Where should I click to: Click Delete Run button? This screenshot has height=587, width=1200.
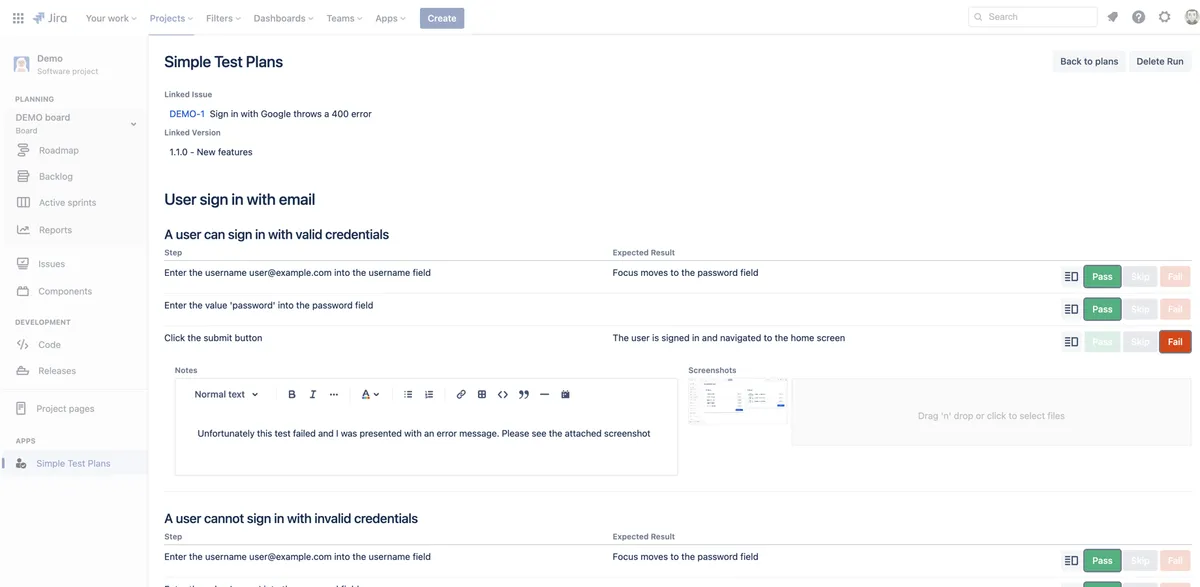click(x=1160, y=61)
